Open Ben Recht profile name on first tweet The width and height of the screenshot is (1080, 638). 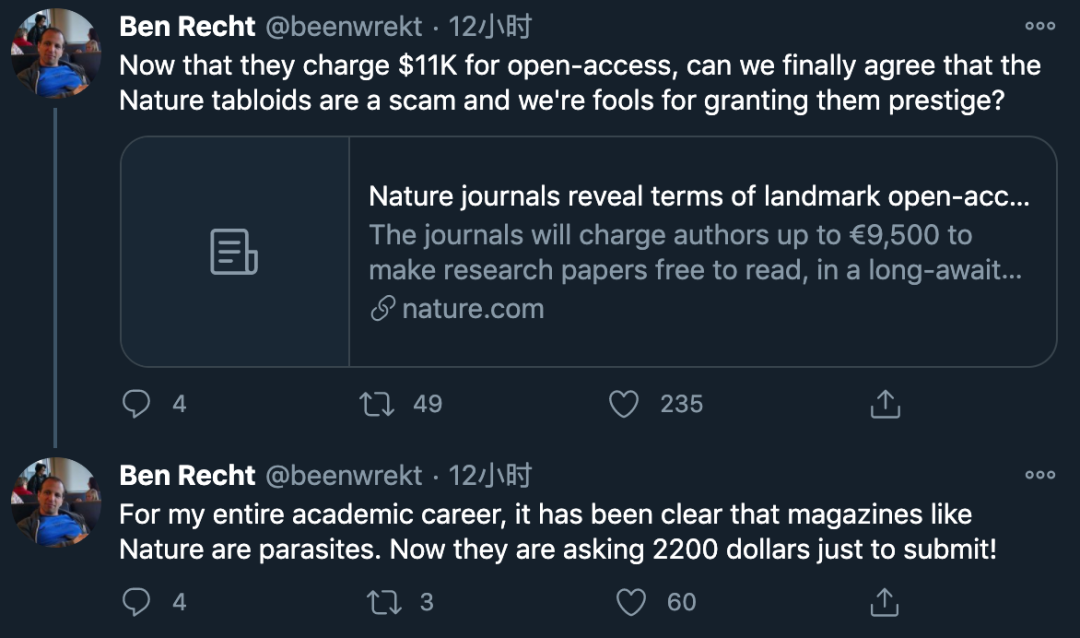coord(187,27)
